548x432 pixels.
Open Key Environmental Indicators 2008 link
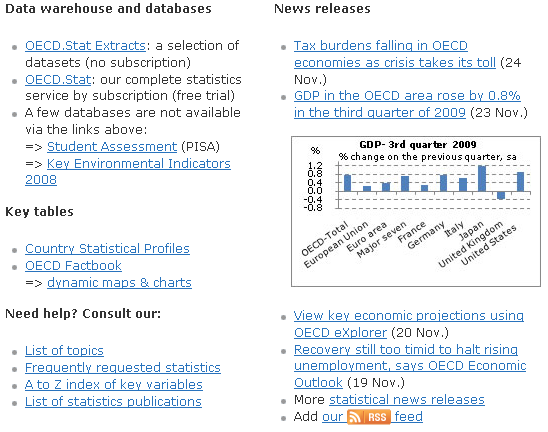[x=128, y=172]
